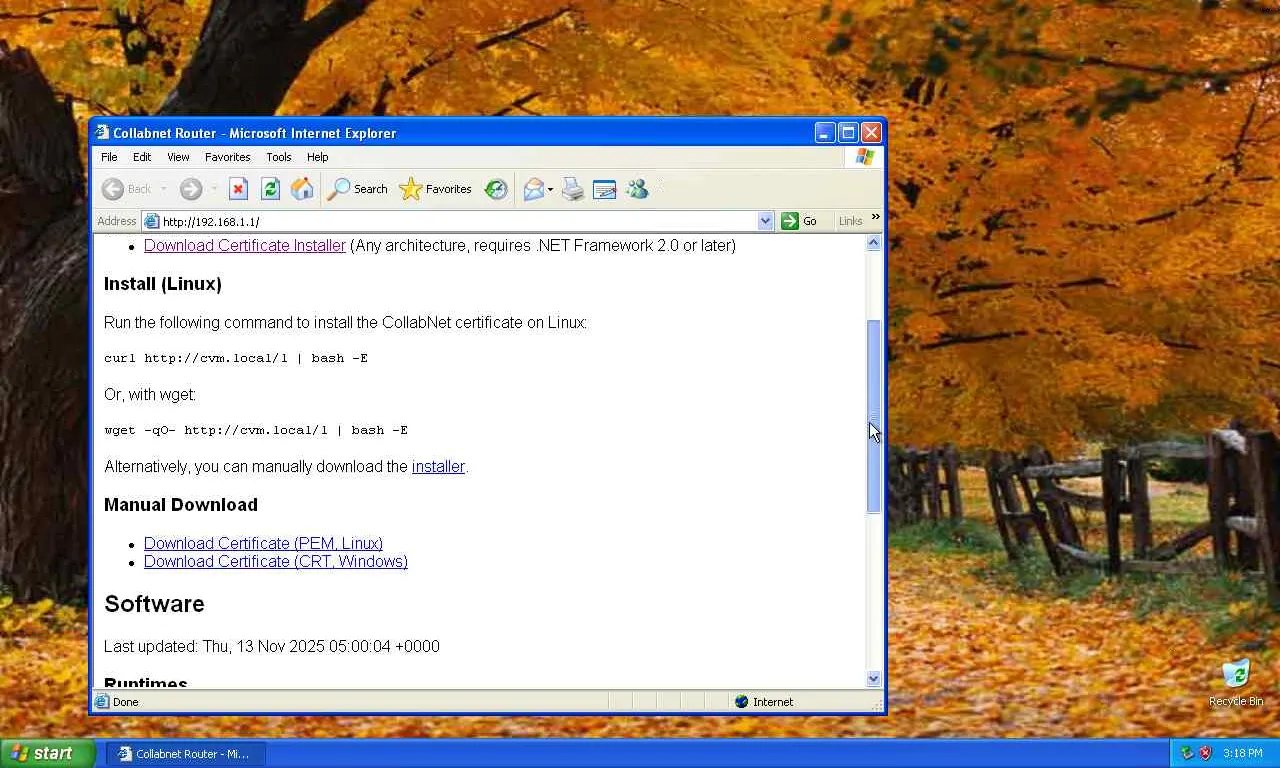Image resolution: width=1280 pixels, height=768 pixels.
Task: Open the History toolbar icon
Action: pos(496,189)
